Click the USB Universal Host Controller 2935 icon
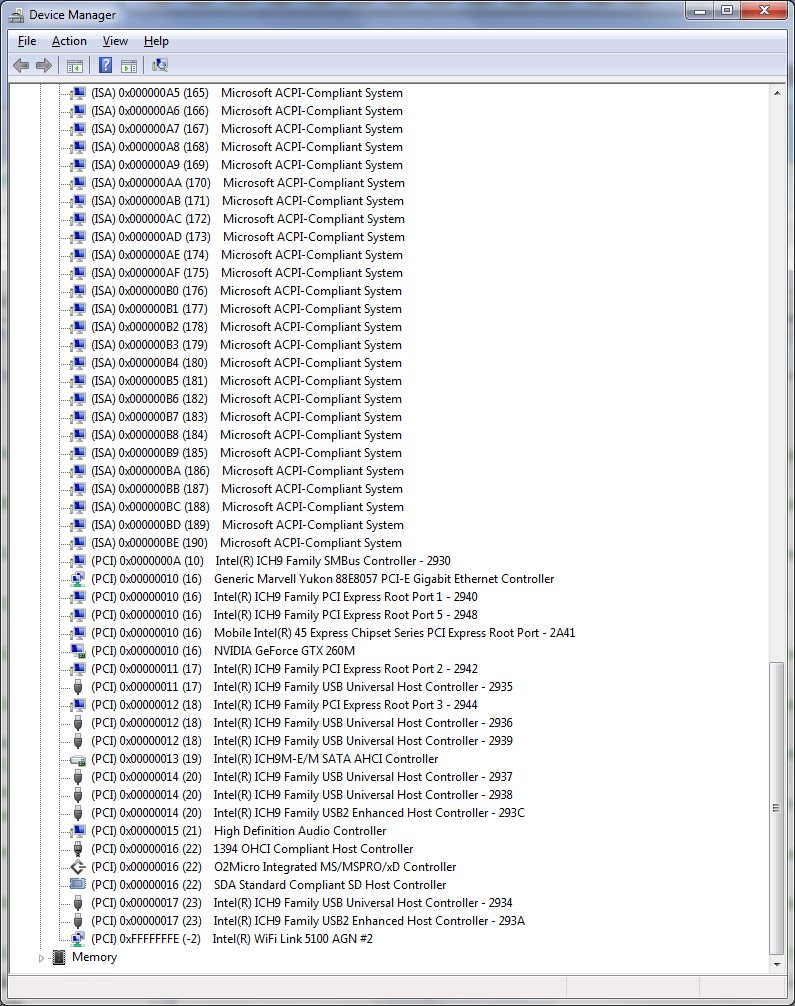Screen dimensions: 795x1006 coord(78,686)
